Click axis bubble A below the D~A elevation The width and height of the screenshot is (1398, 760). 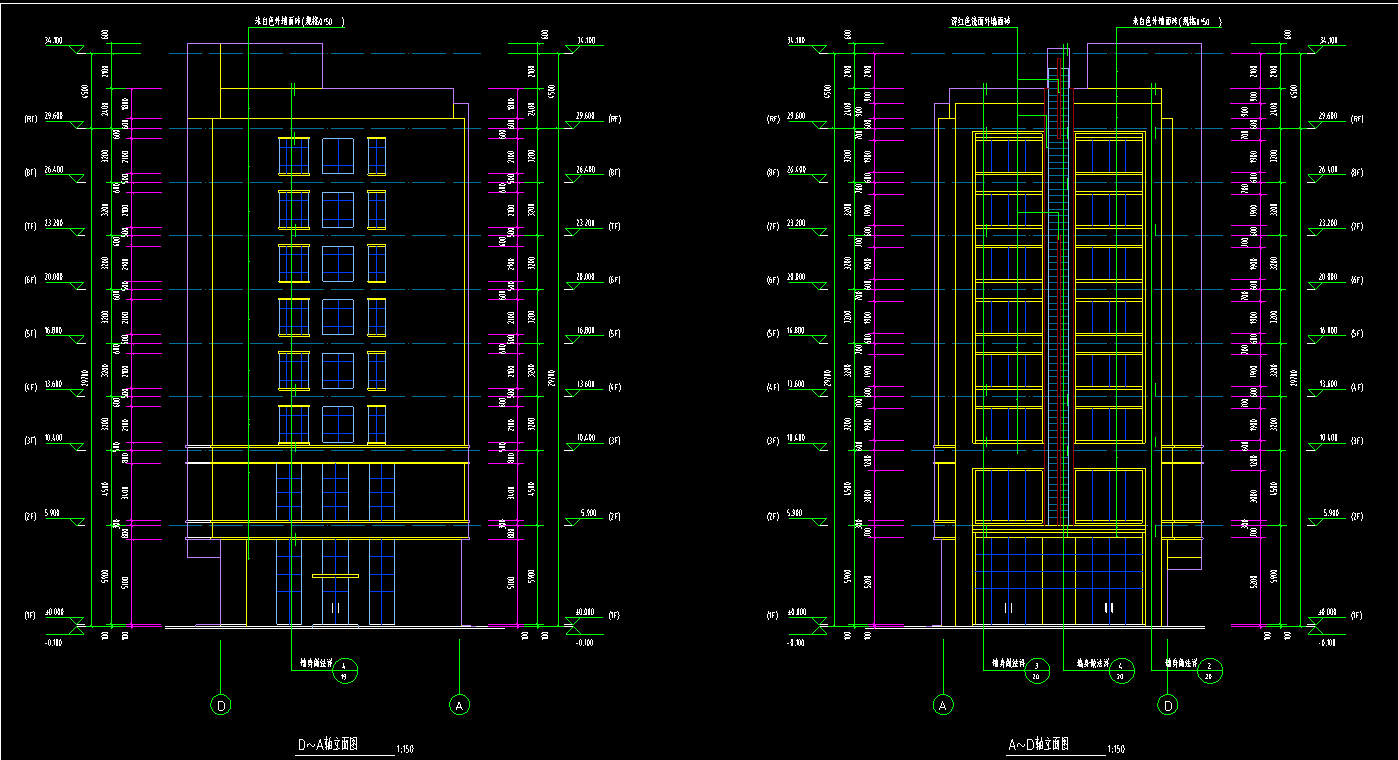point(459,705)
